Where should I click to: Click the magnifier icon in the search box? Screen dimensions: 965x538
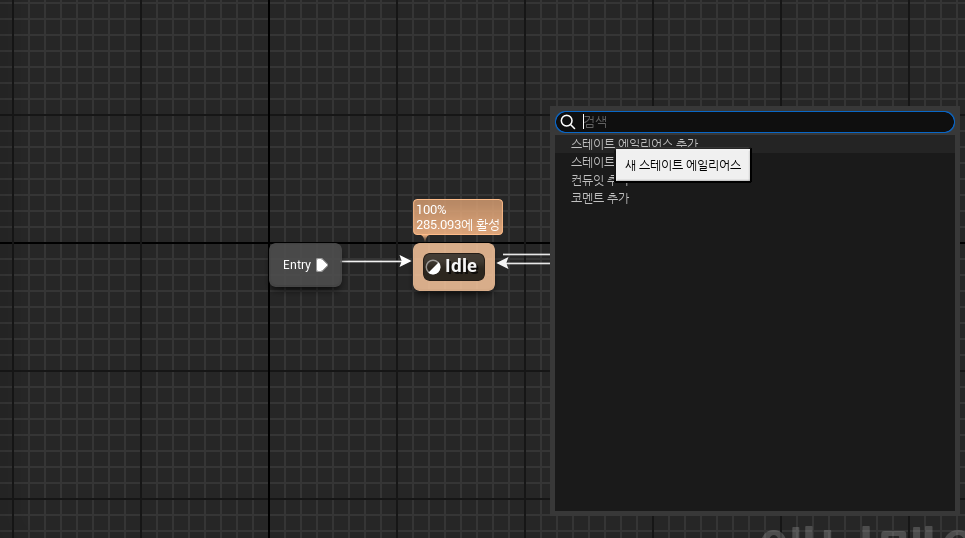click(x=568, y=122)
